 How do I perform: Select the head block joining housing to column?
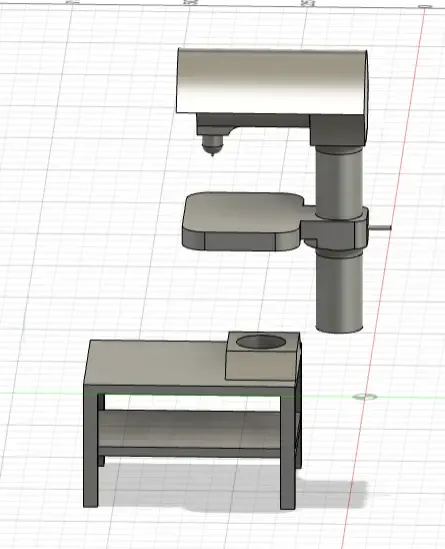pyautogui.click(x=337, y=130)
